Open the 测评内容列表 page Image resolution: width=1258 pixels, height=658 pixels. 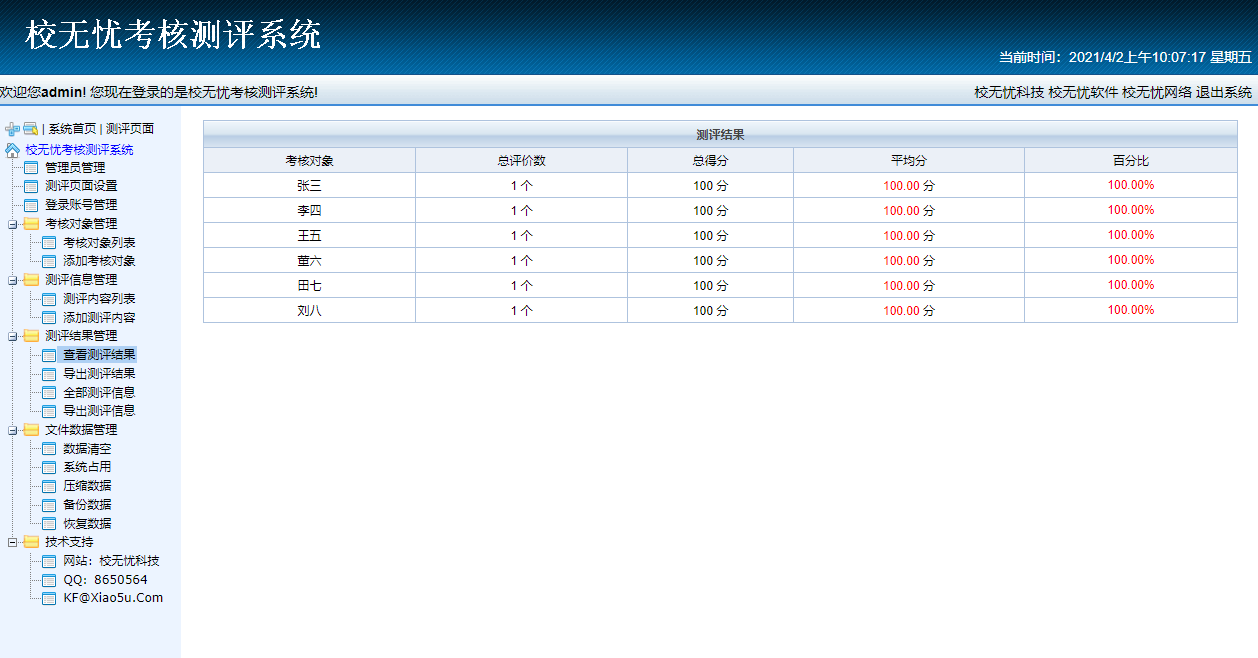pos(99,299)
